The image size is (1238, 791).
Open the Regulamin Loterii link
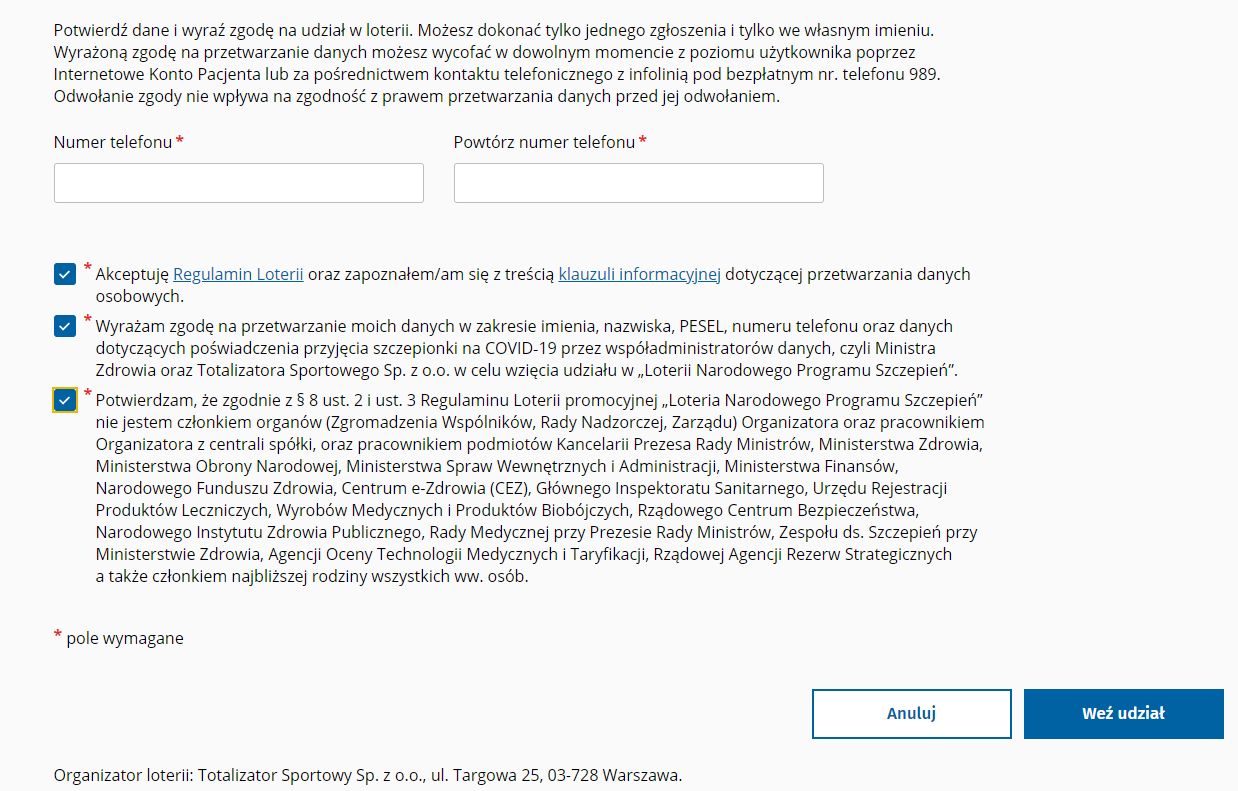(238, 274)
